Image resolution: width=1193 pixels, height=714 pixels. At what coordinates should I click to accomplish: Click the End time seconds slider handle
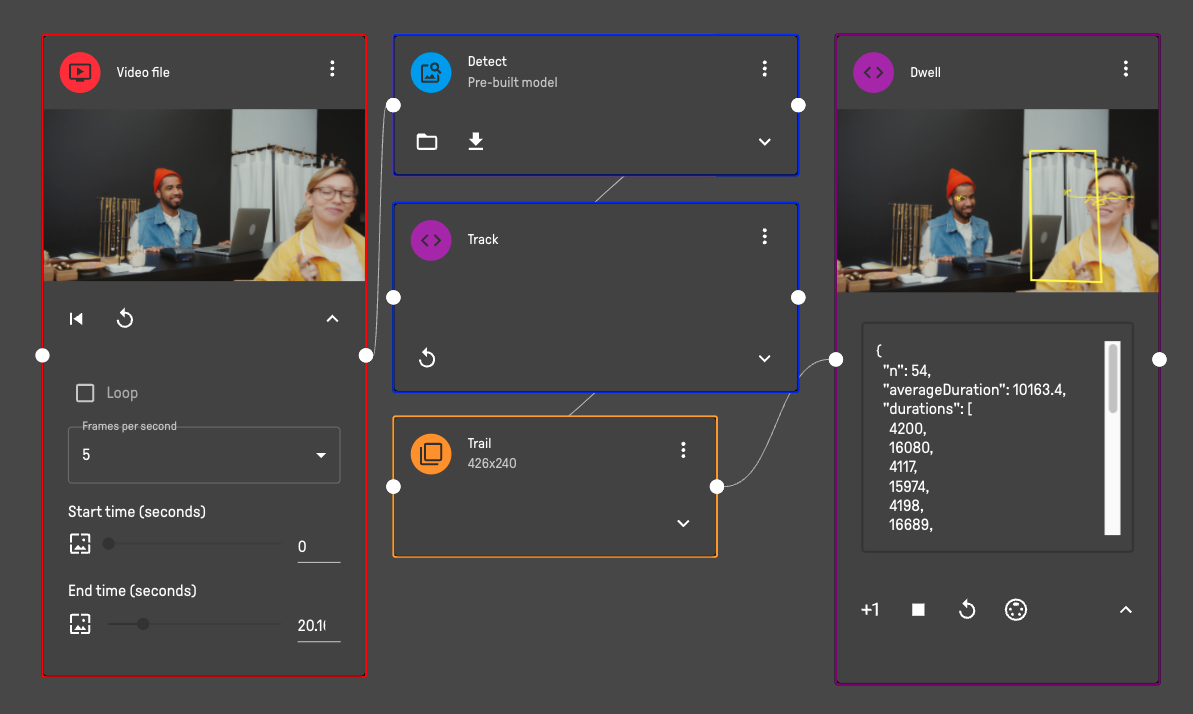143,624
